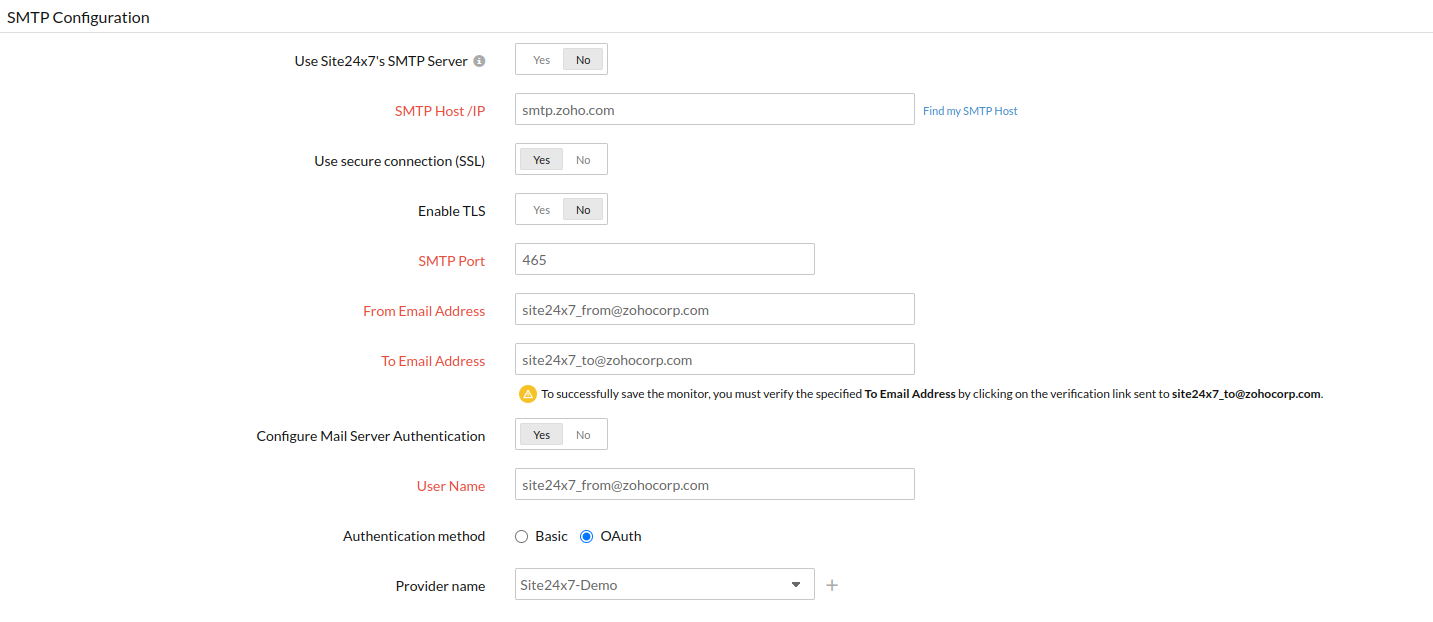
Task: Click the To Email Address input field
Action: 714,359
